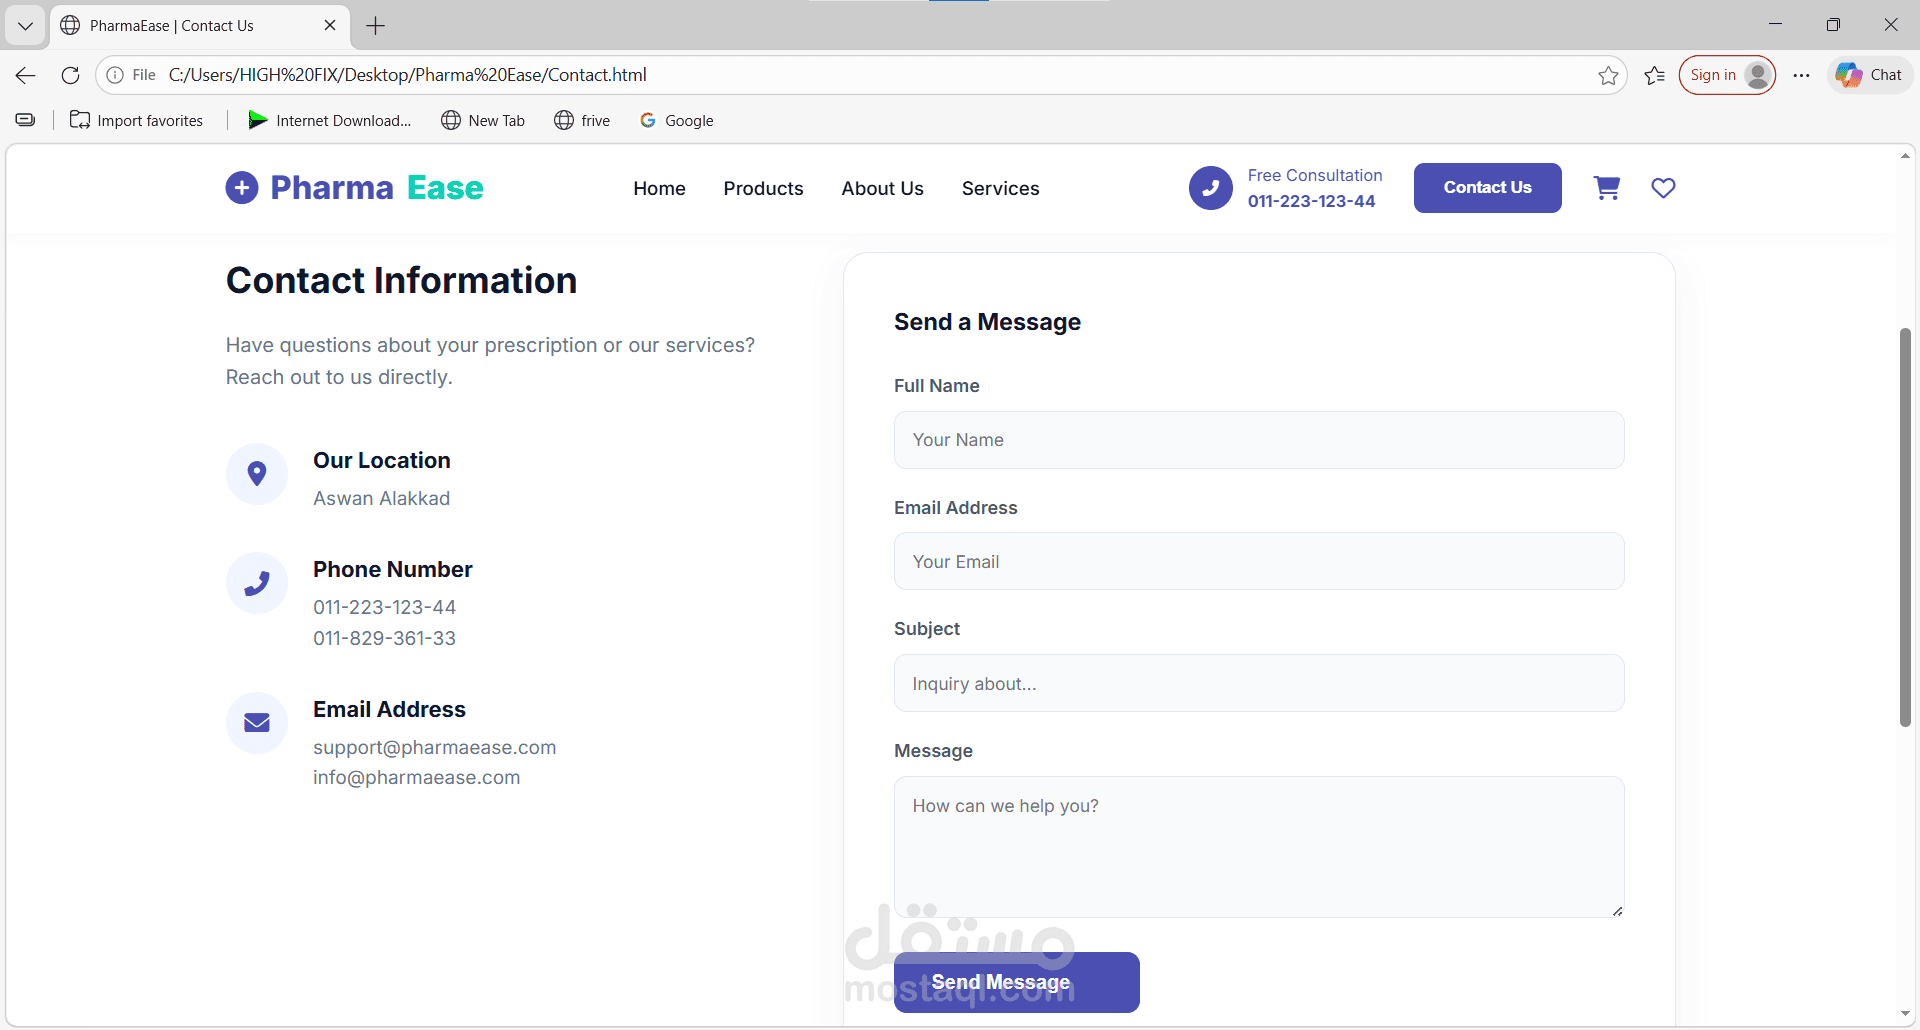Screen dimensions: 1920x1030
Task: Expand the tab search dropdown arrow
Action: point(25,26)
